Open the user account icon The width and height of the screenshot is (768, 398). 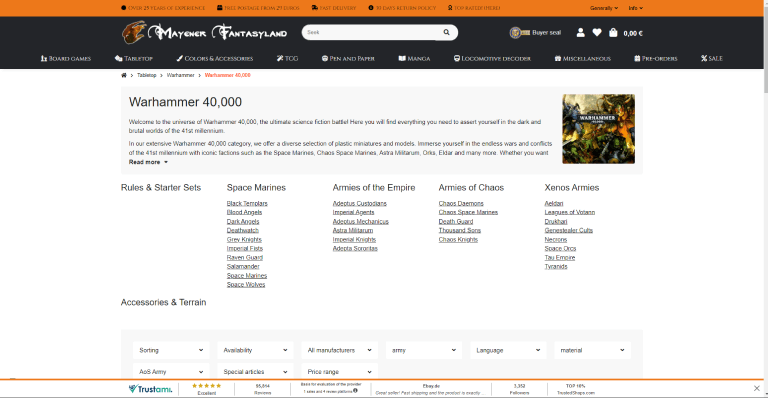[x=580, y=33]
